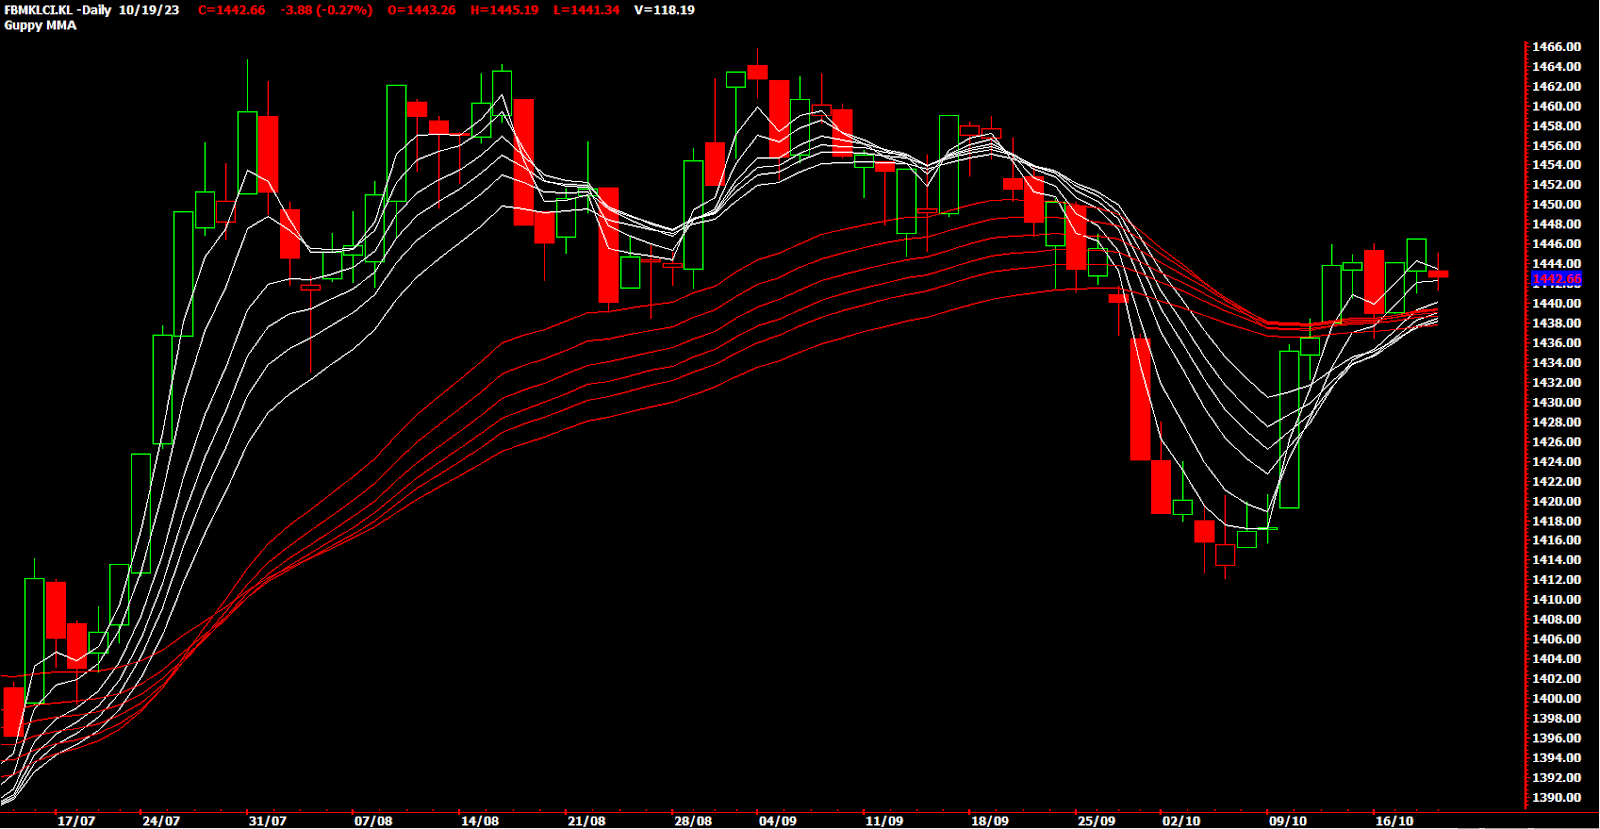Click the H=1445.19 high value
This screenshot has height=829, width=1600.
pyautogui.click(x=504, y=10)
